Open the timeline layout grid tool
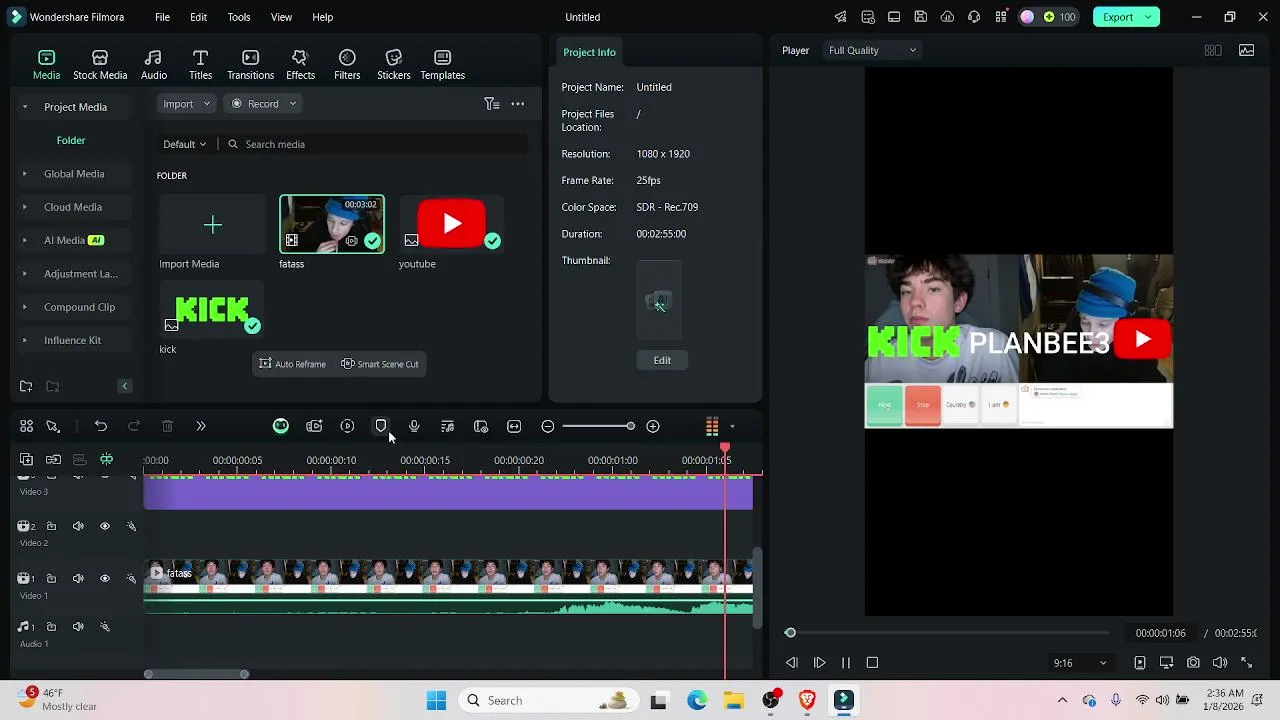This screenshot has width=1280, height=720. coord(26,426)
